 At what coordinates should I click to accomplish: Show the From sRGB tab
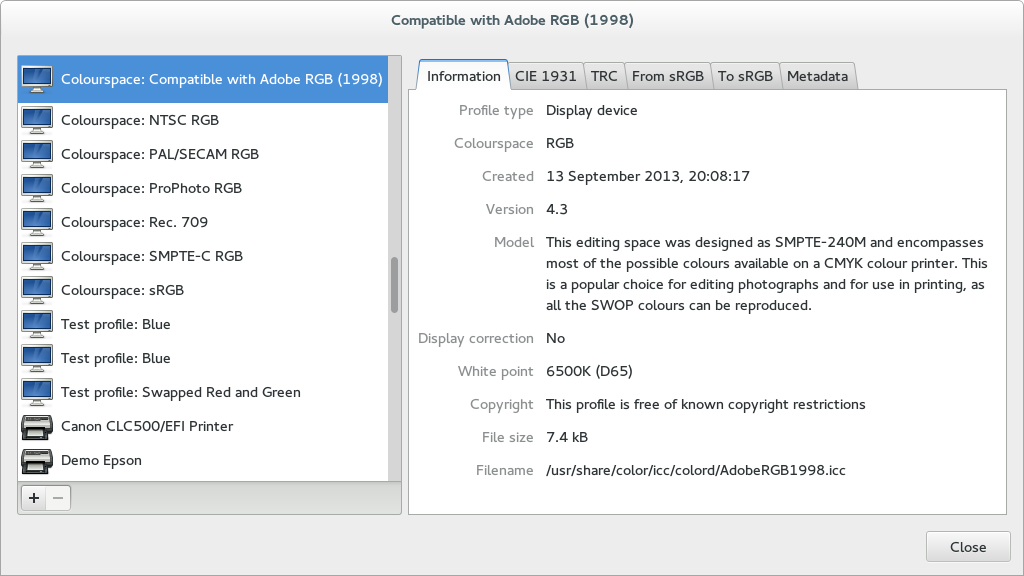pyautogui.click(x=667, y=76)
